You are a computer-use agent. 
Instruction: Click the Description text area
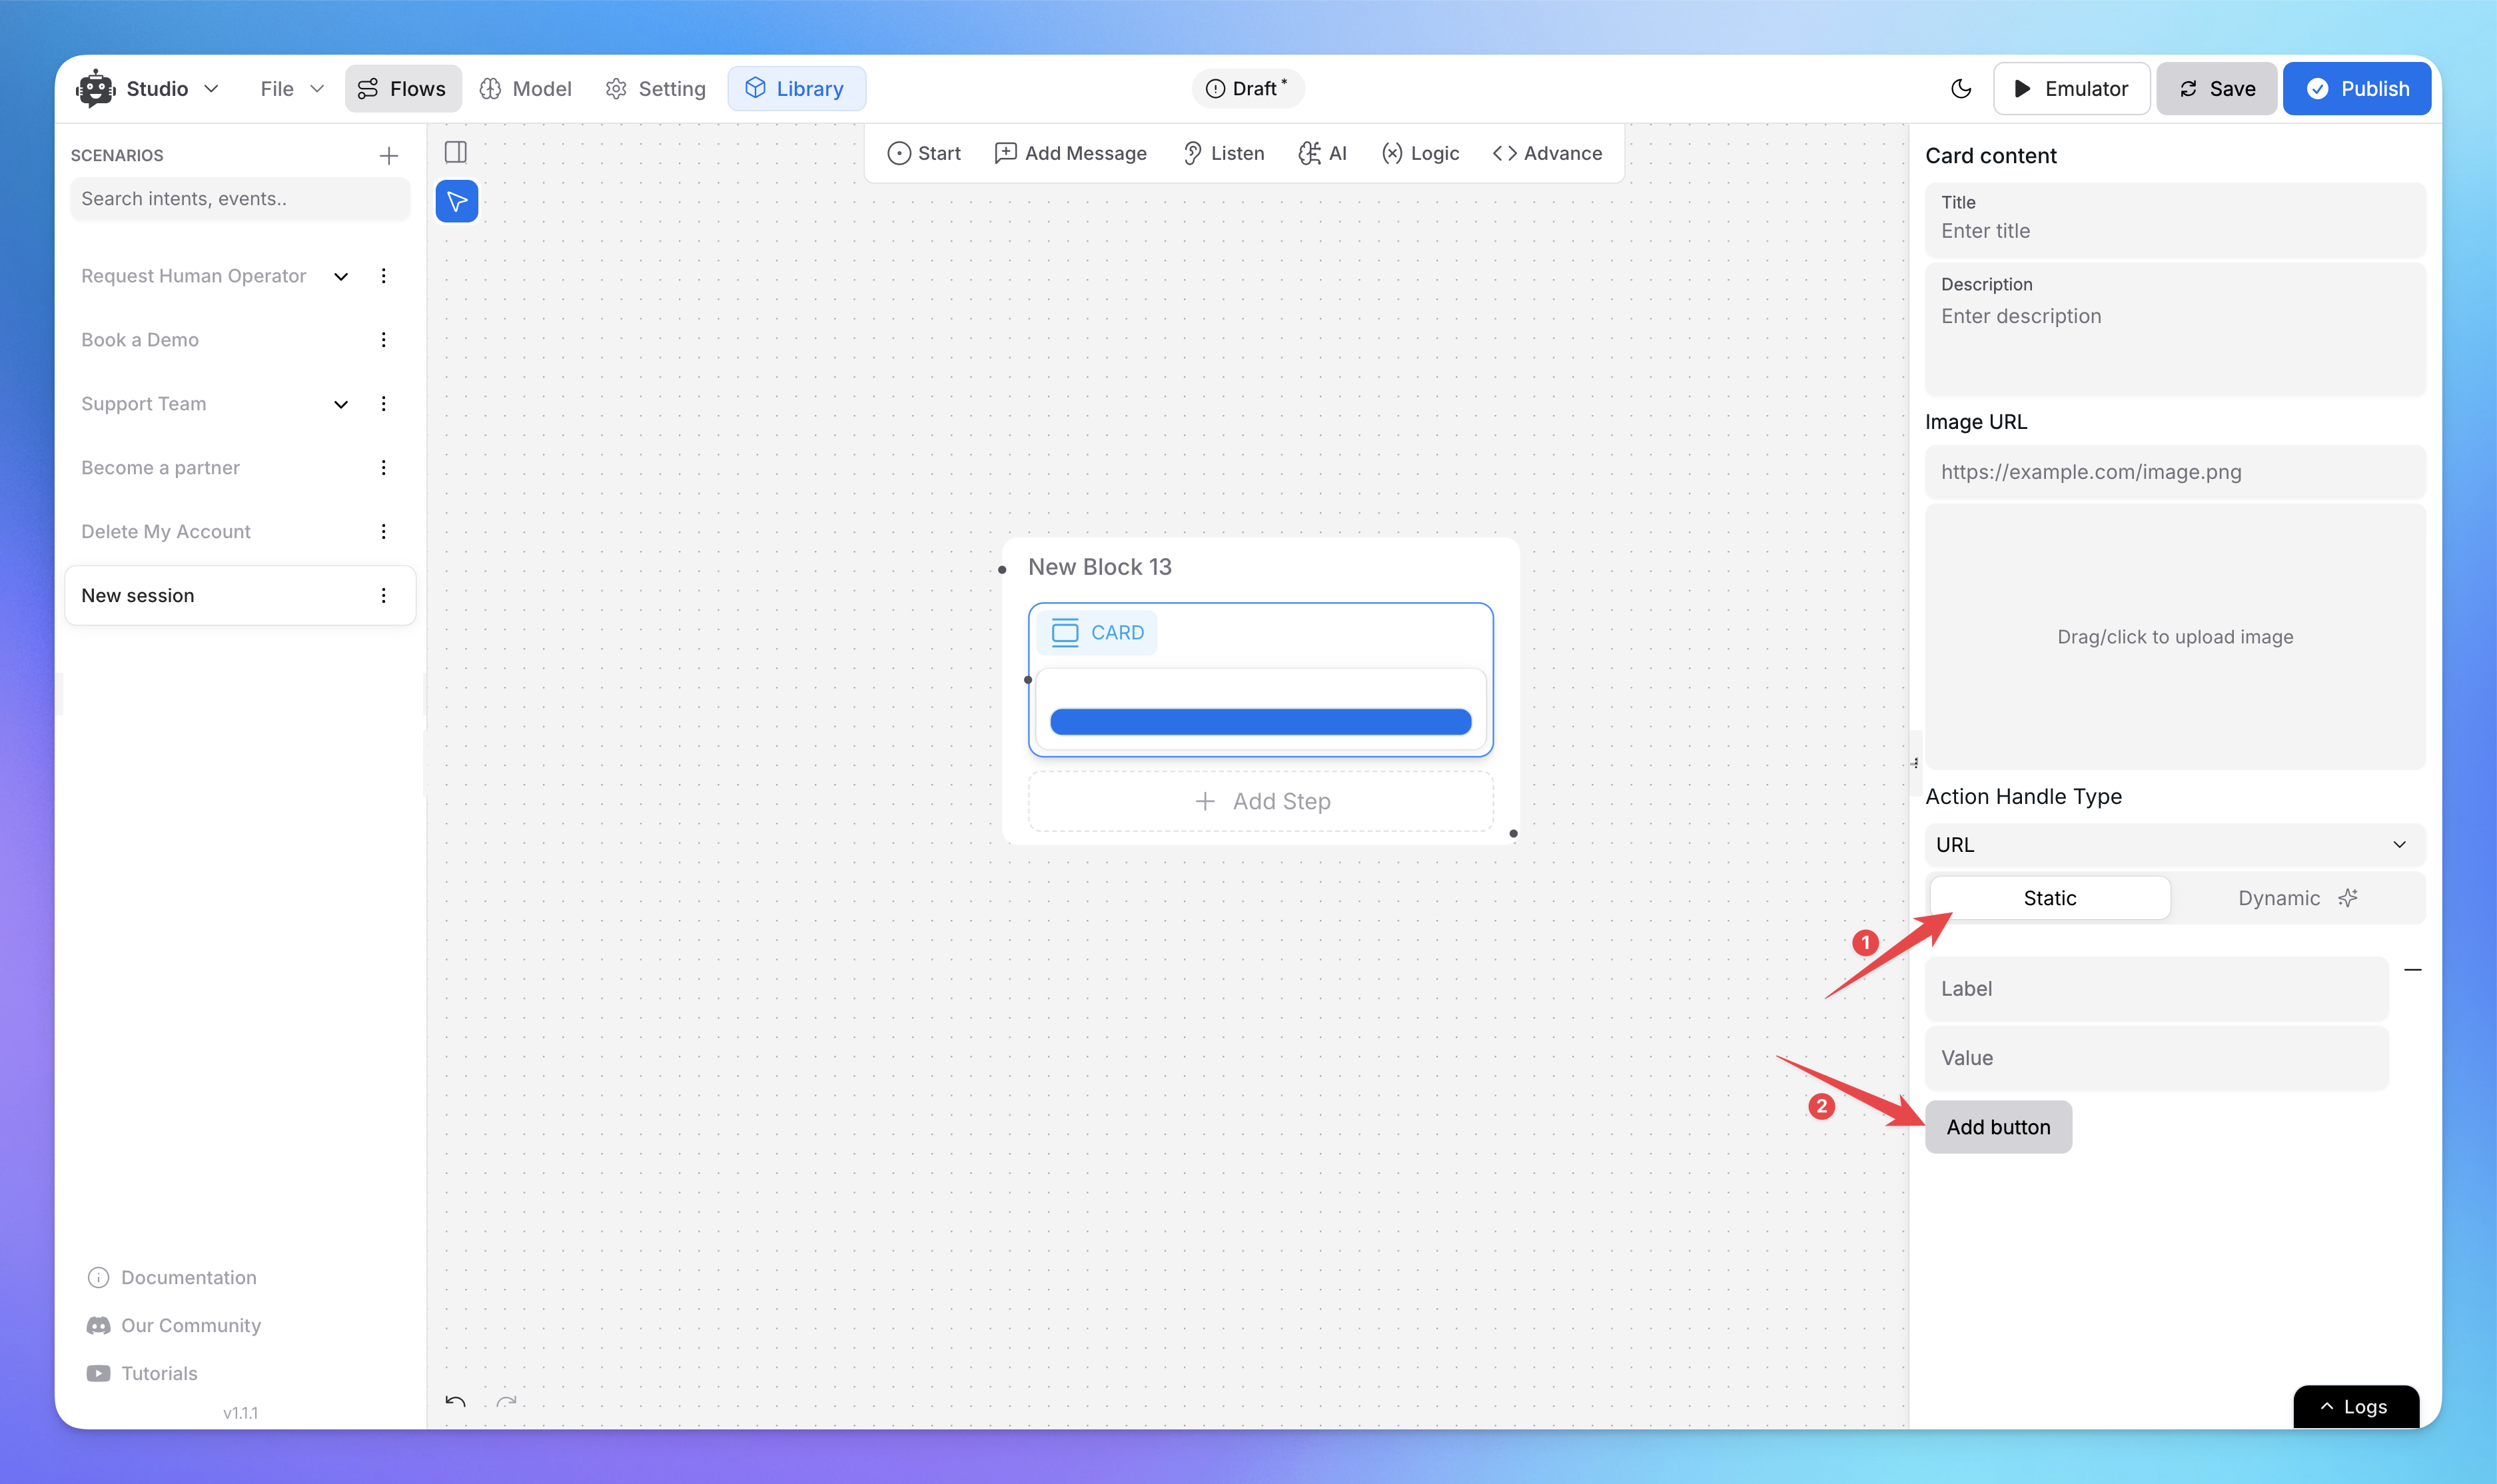tap(2175, 329)
